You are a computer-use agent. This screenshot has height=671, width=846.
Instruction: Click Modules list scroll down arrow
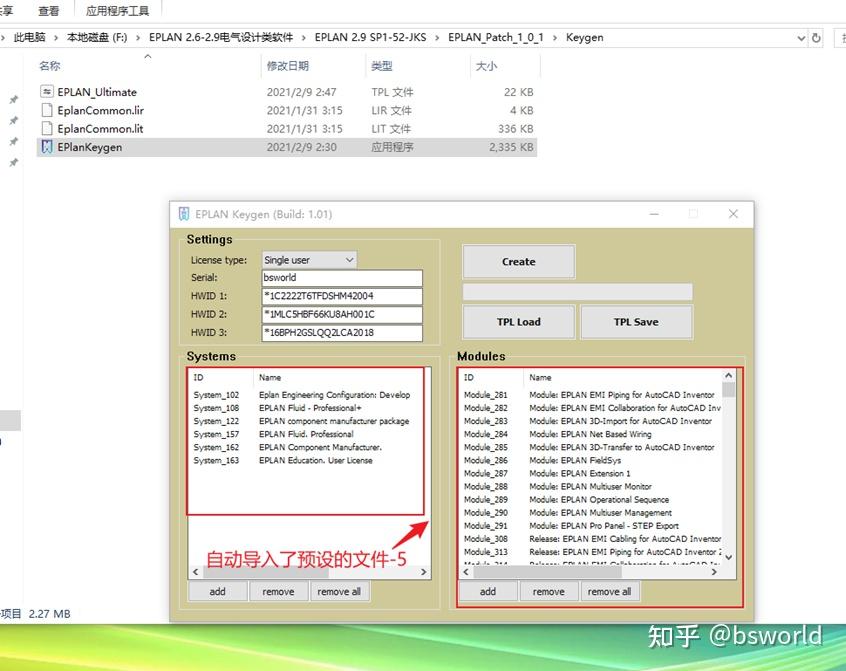tap(728, 557)
